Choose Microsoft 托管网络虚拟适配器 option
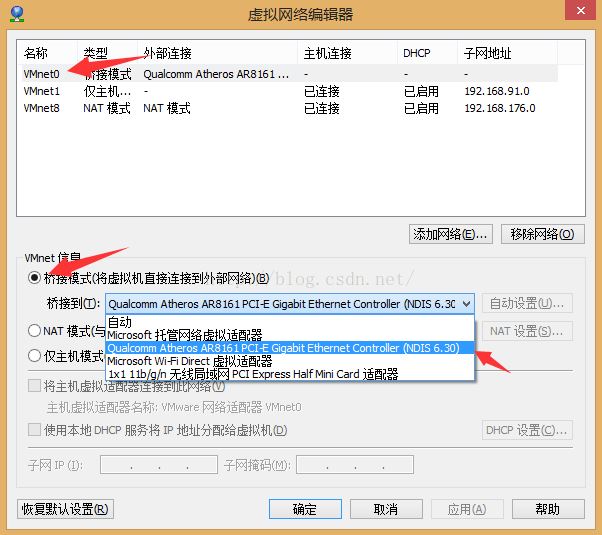602x535 pixels. pyautogui.click(x=290, y=335)
